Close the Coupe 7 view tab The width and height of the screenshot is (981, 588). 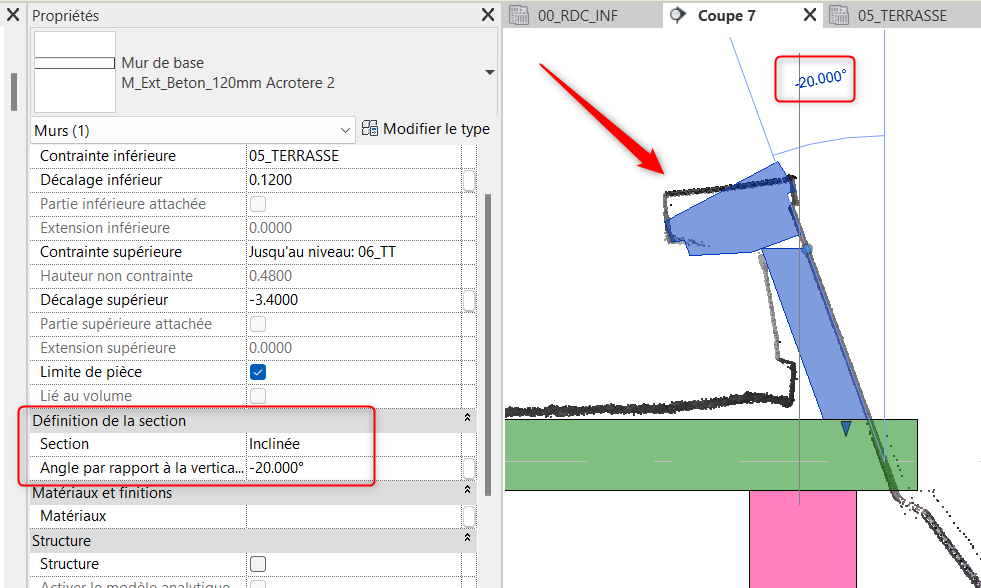click(810, 15)
